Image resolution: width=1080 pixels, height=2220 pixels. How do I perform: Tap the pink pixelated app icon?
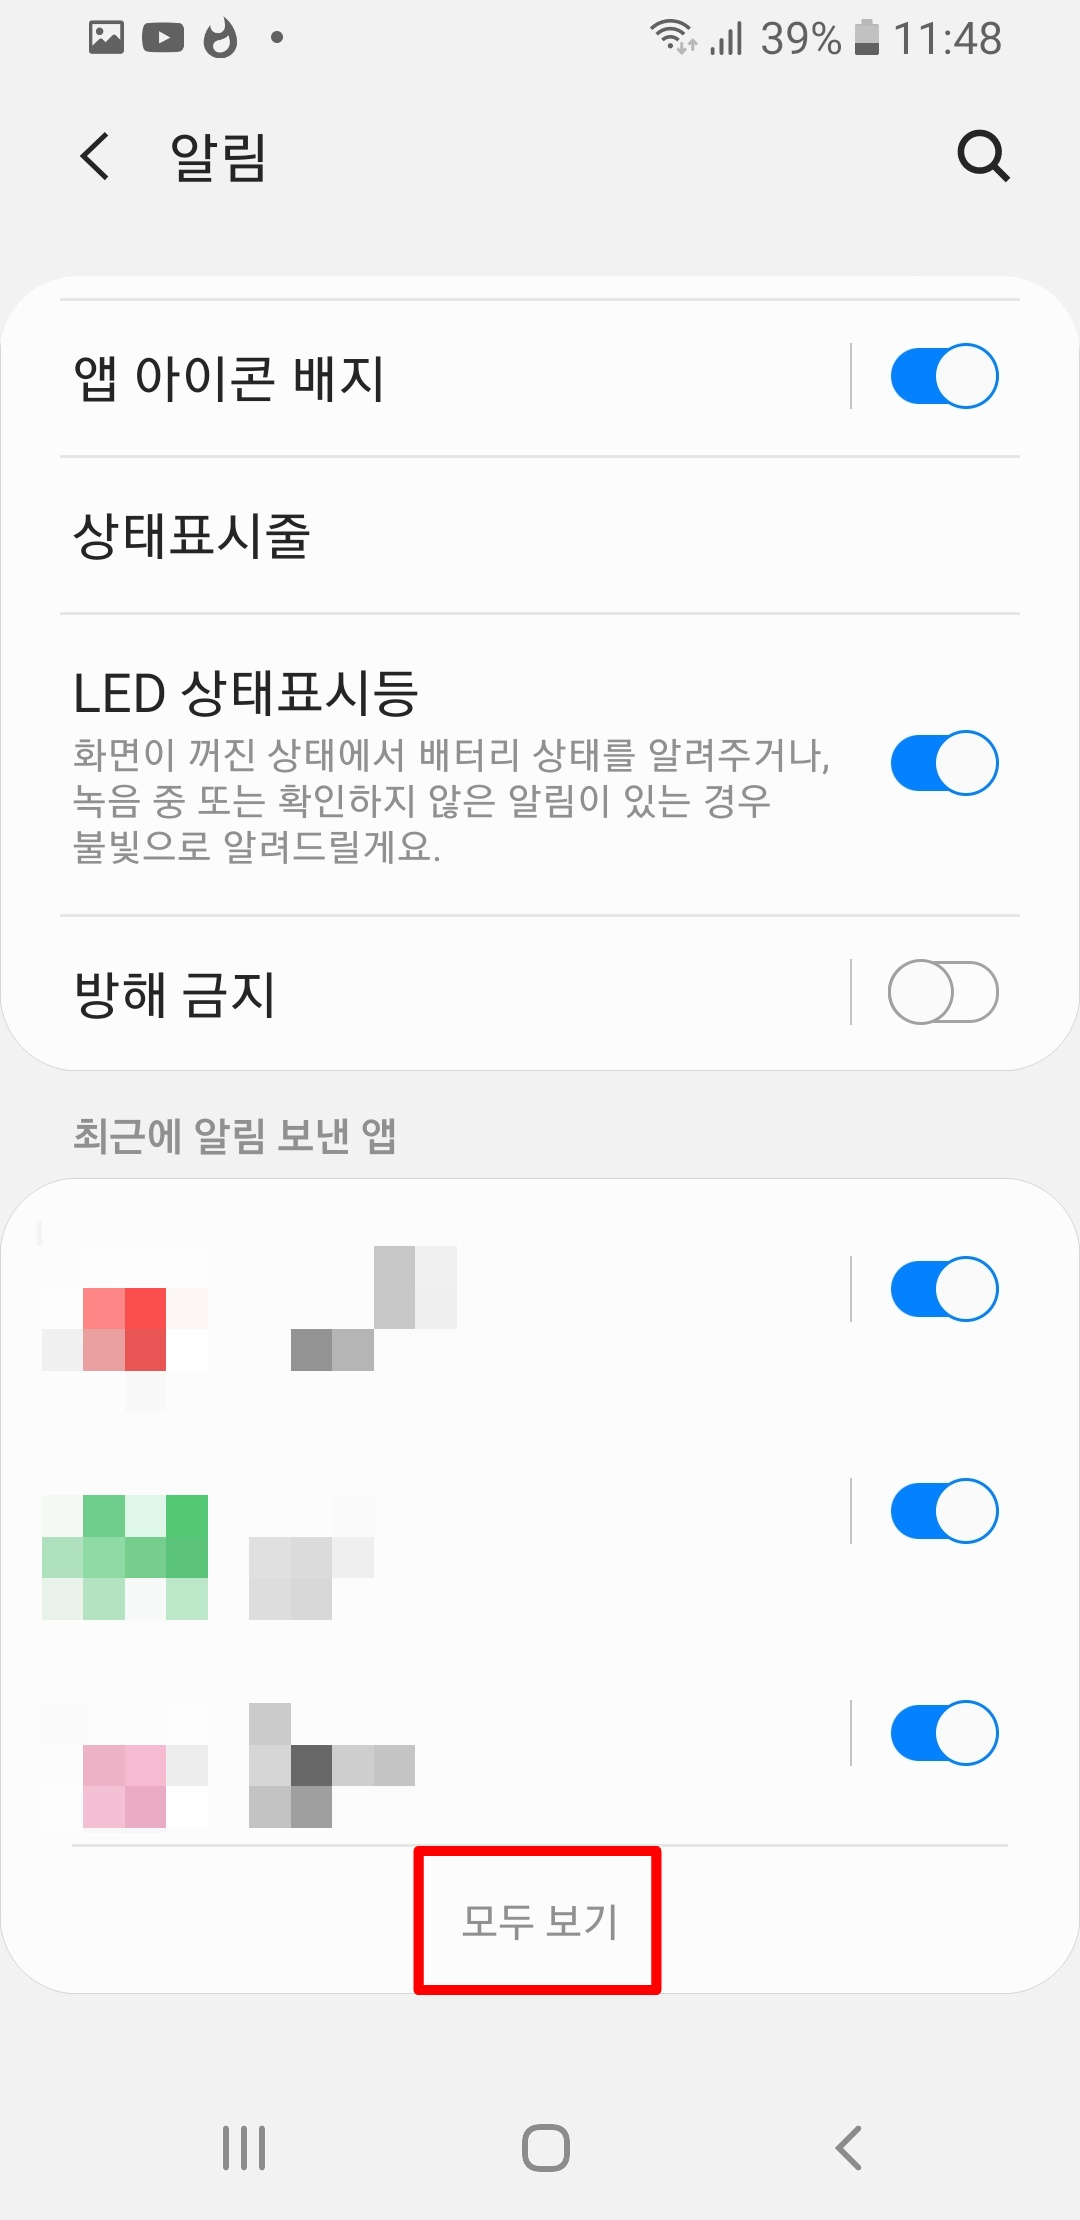coord(125,1765)
